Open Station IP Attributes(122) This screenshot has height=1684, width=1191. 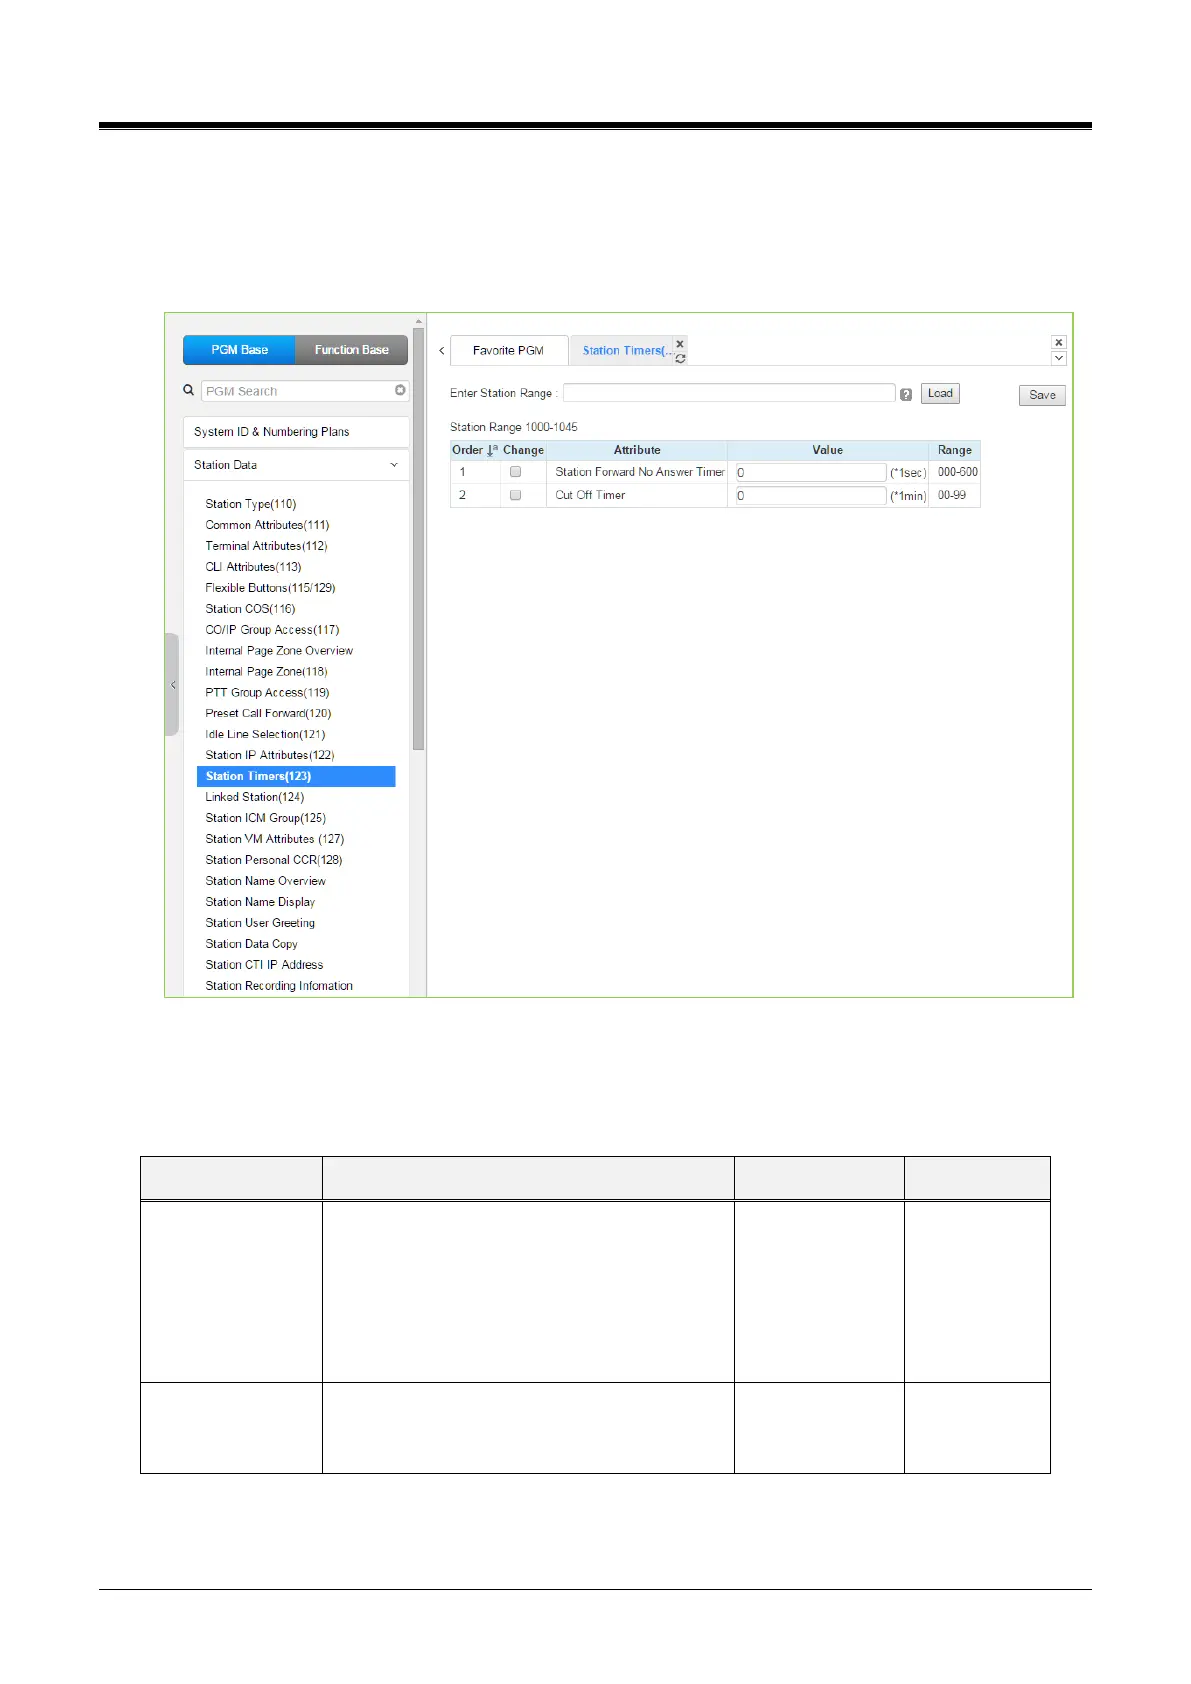(270, 756)
